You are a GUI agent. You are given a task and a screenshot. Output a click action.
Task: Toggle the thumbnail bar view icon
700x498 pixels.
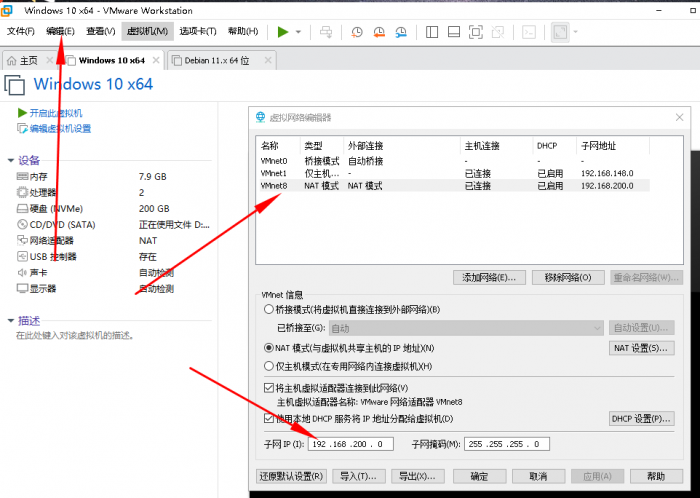[x=454, y=32]
